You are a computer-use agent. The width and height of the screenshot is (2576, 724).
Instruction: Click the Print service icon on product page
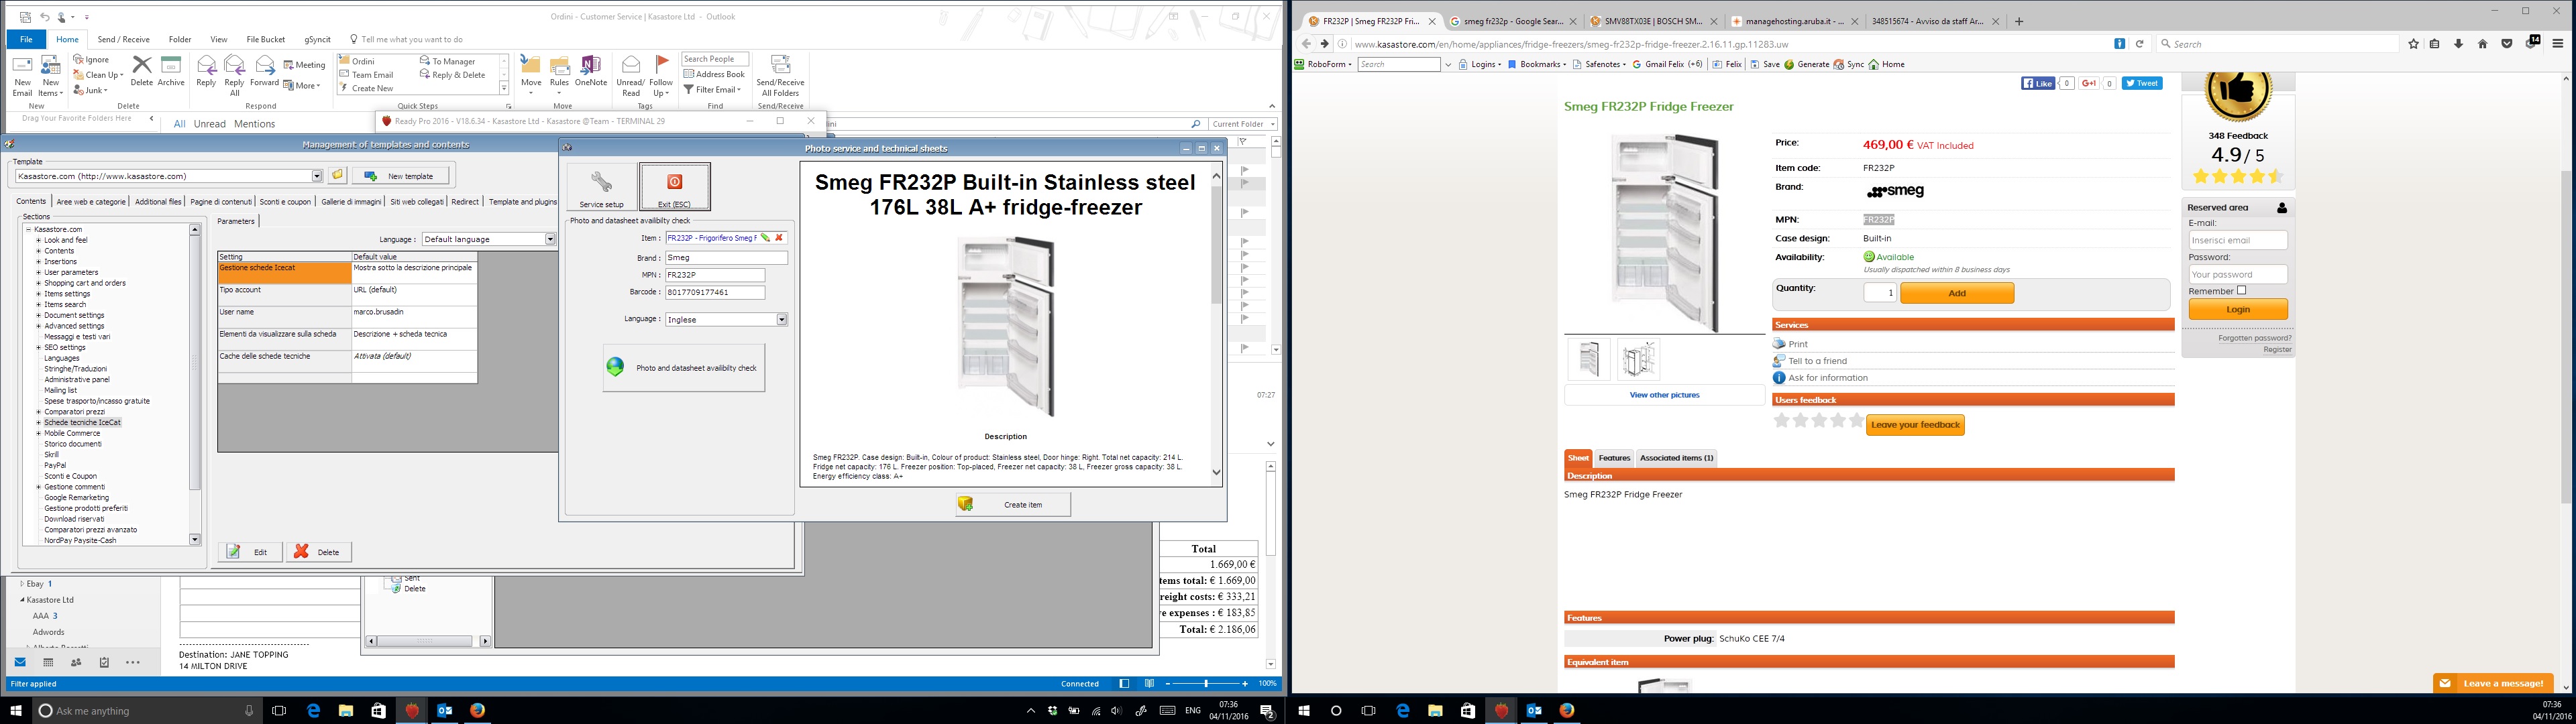pos(1779,344)
